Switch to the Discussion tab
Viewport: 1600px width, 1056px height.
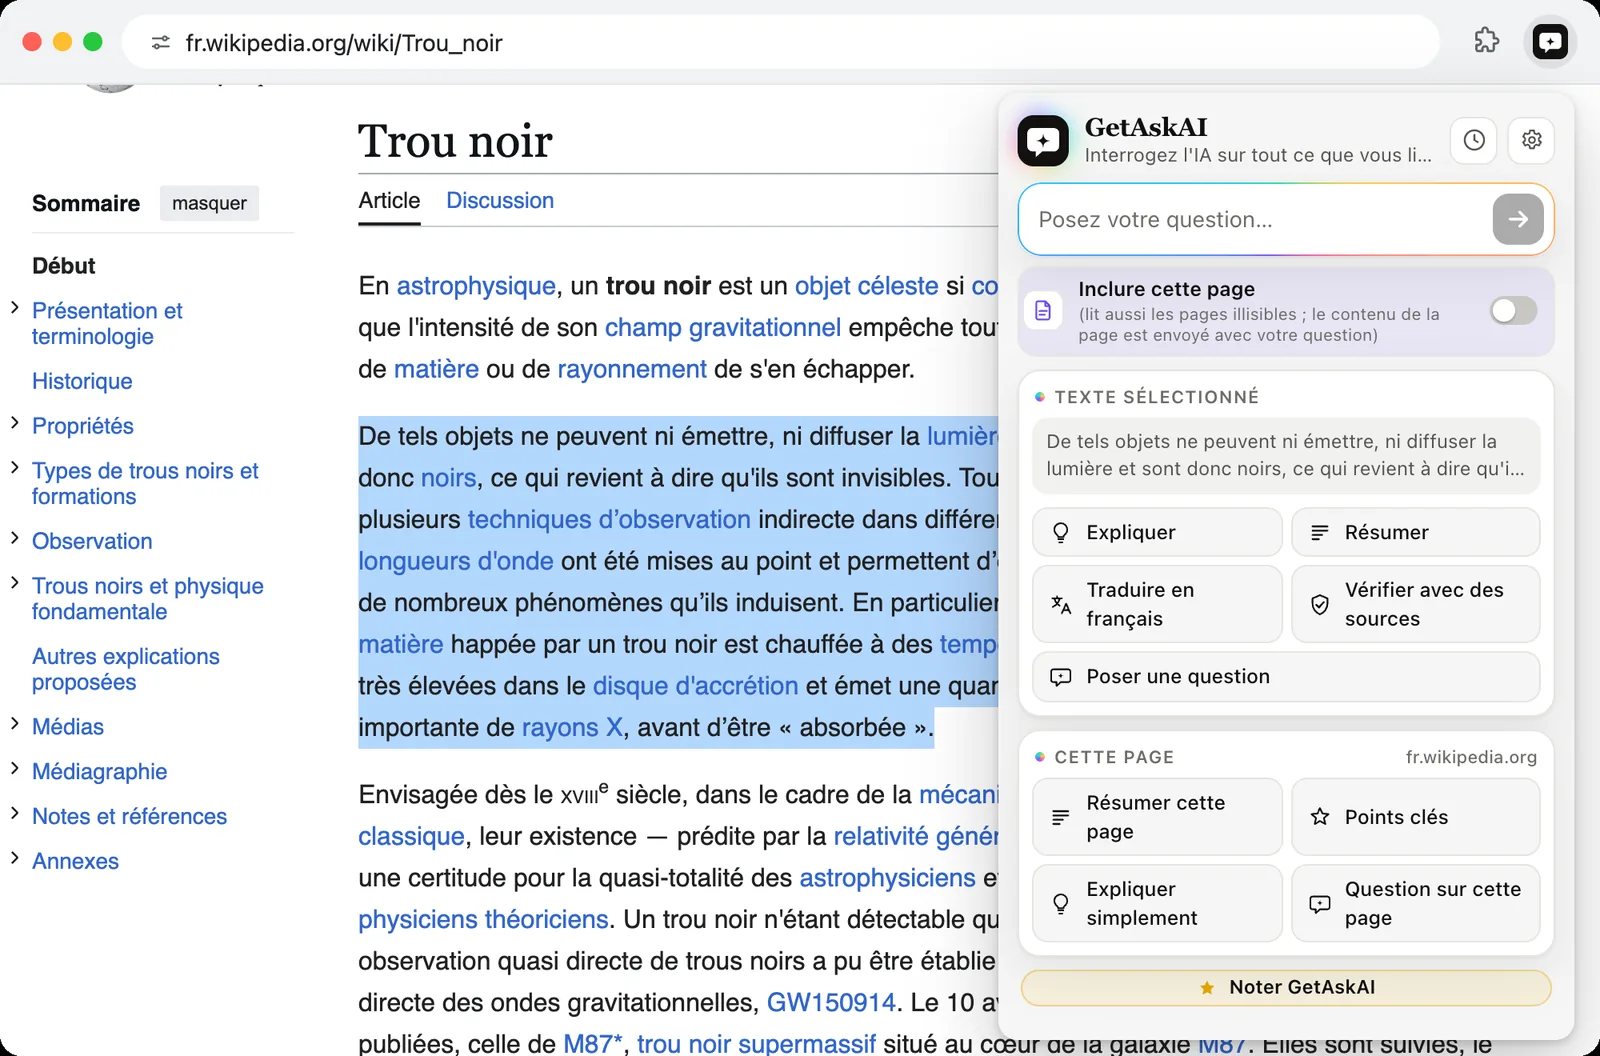click(x=500, y=200)
